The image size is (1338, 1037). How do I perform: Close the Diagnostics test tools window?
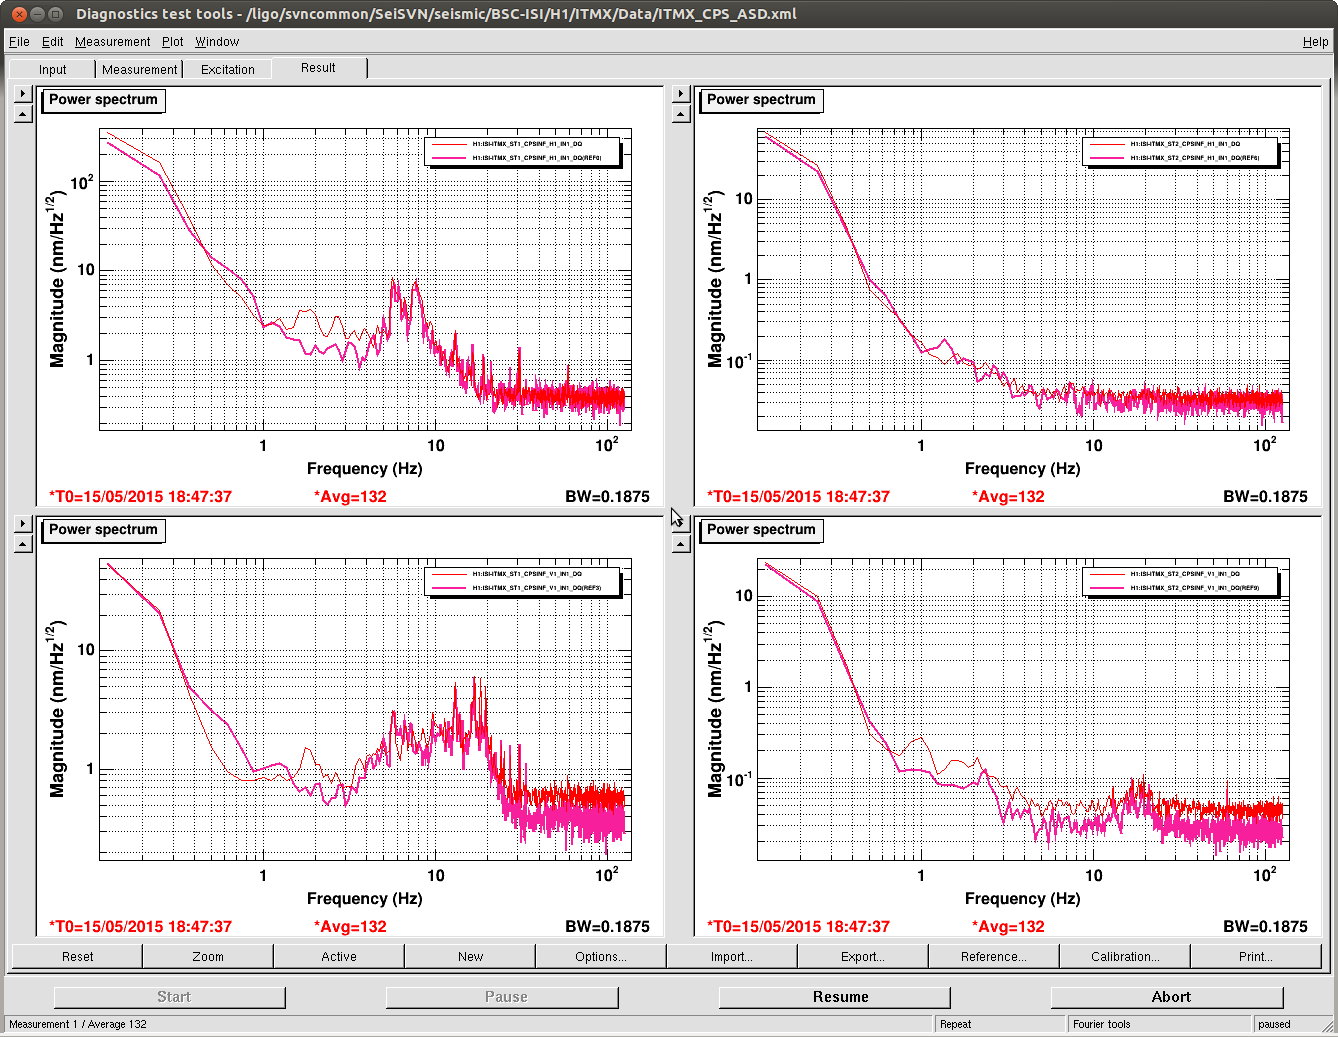coord(19,14)
